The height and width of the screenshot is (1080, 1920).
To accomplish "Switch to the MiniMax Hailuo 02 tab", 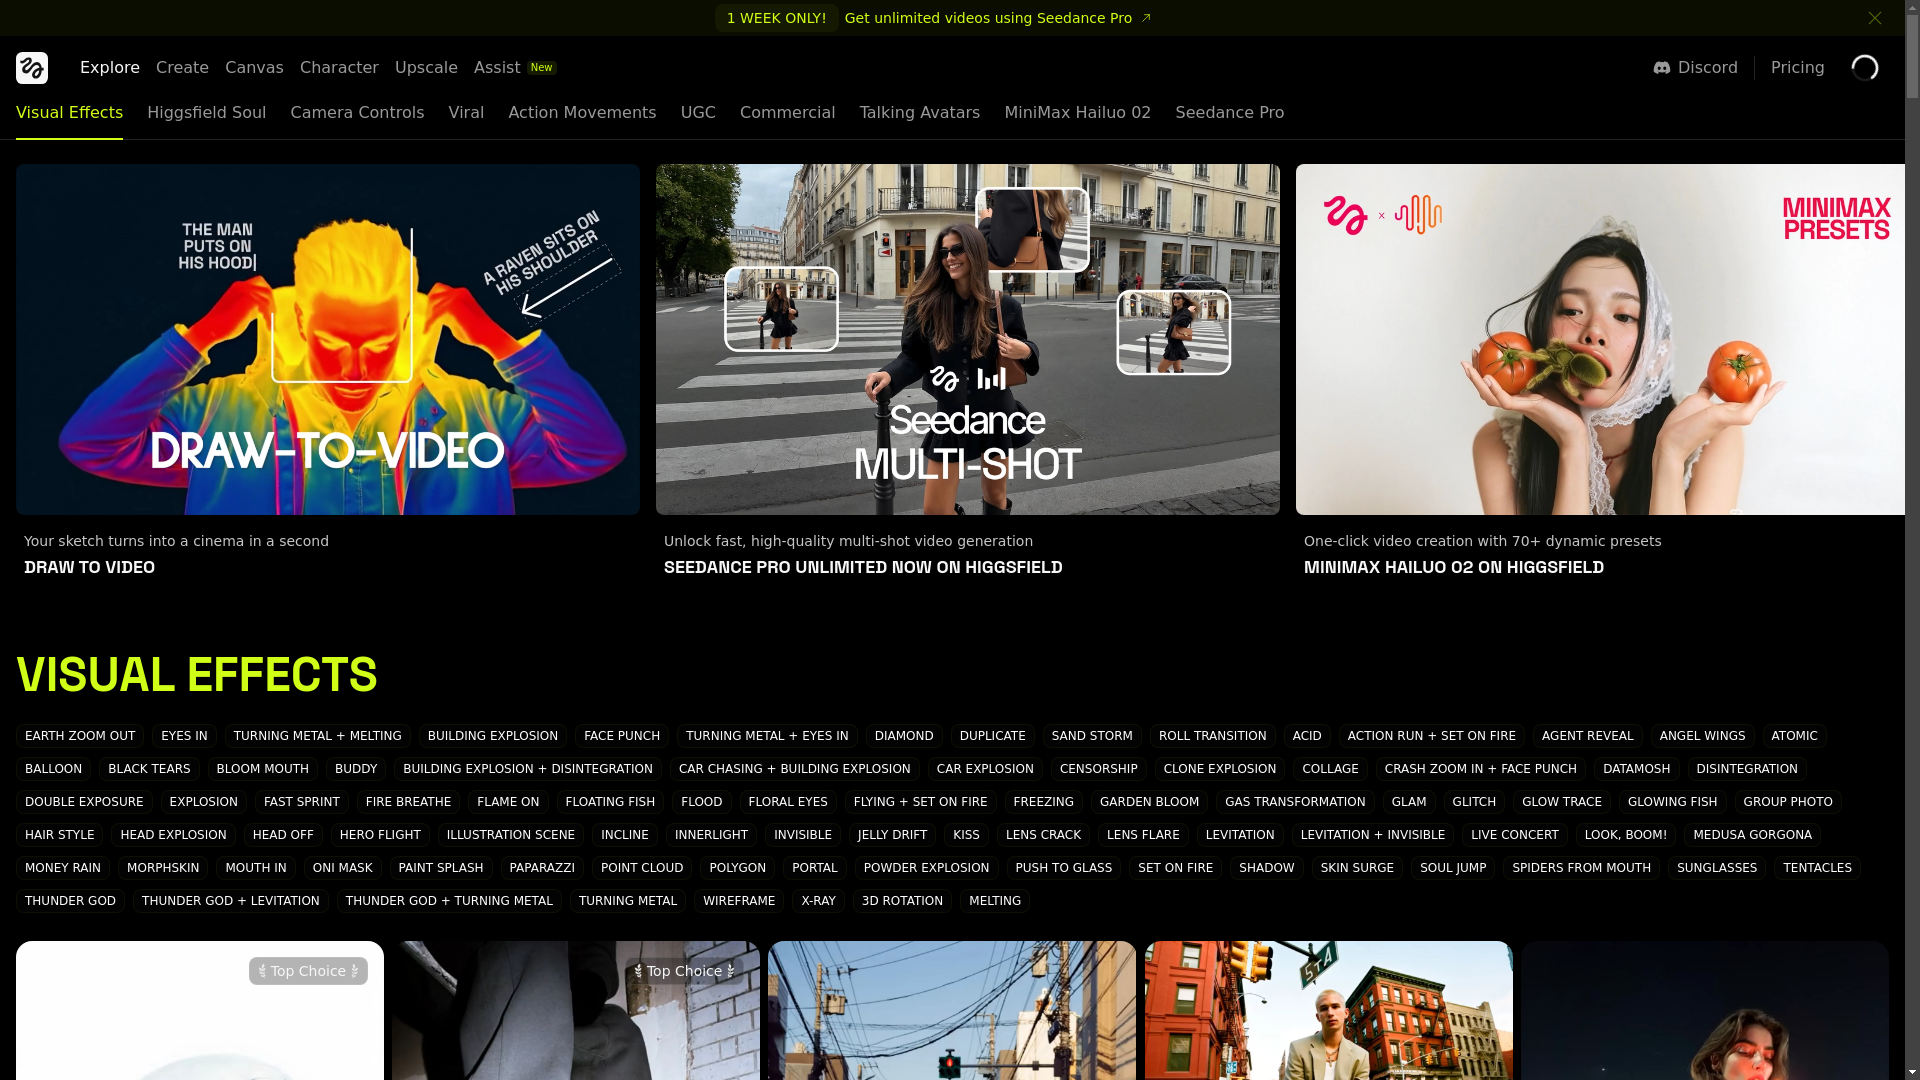I will (1077, 113).
